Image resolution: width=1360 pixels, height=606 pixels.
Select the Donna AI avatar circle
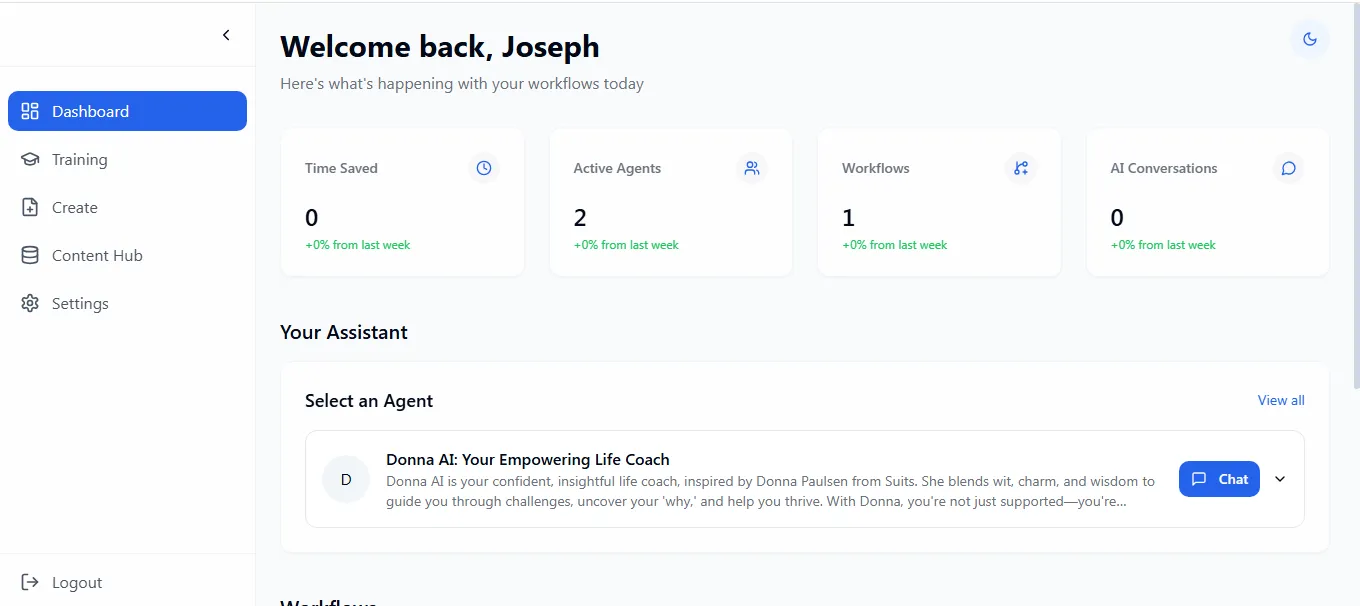pyautogui.click(x=346, y=479)
